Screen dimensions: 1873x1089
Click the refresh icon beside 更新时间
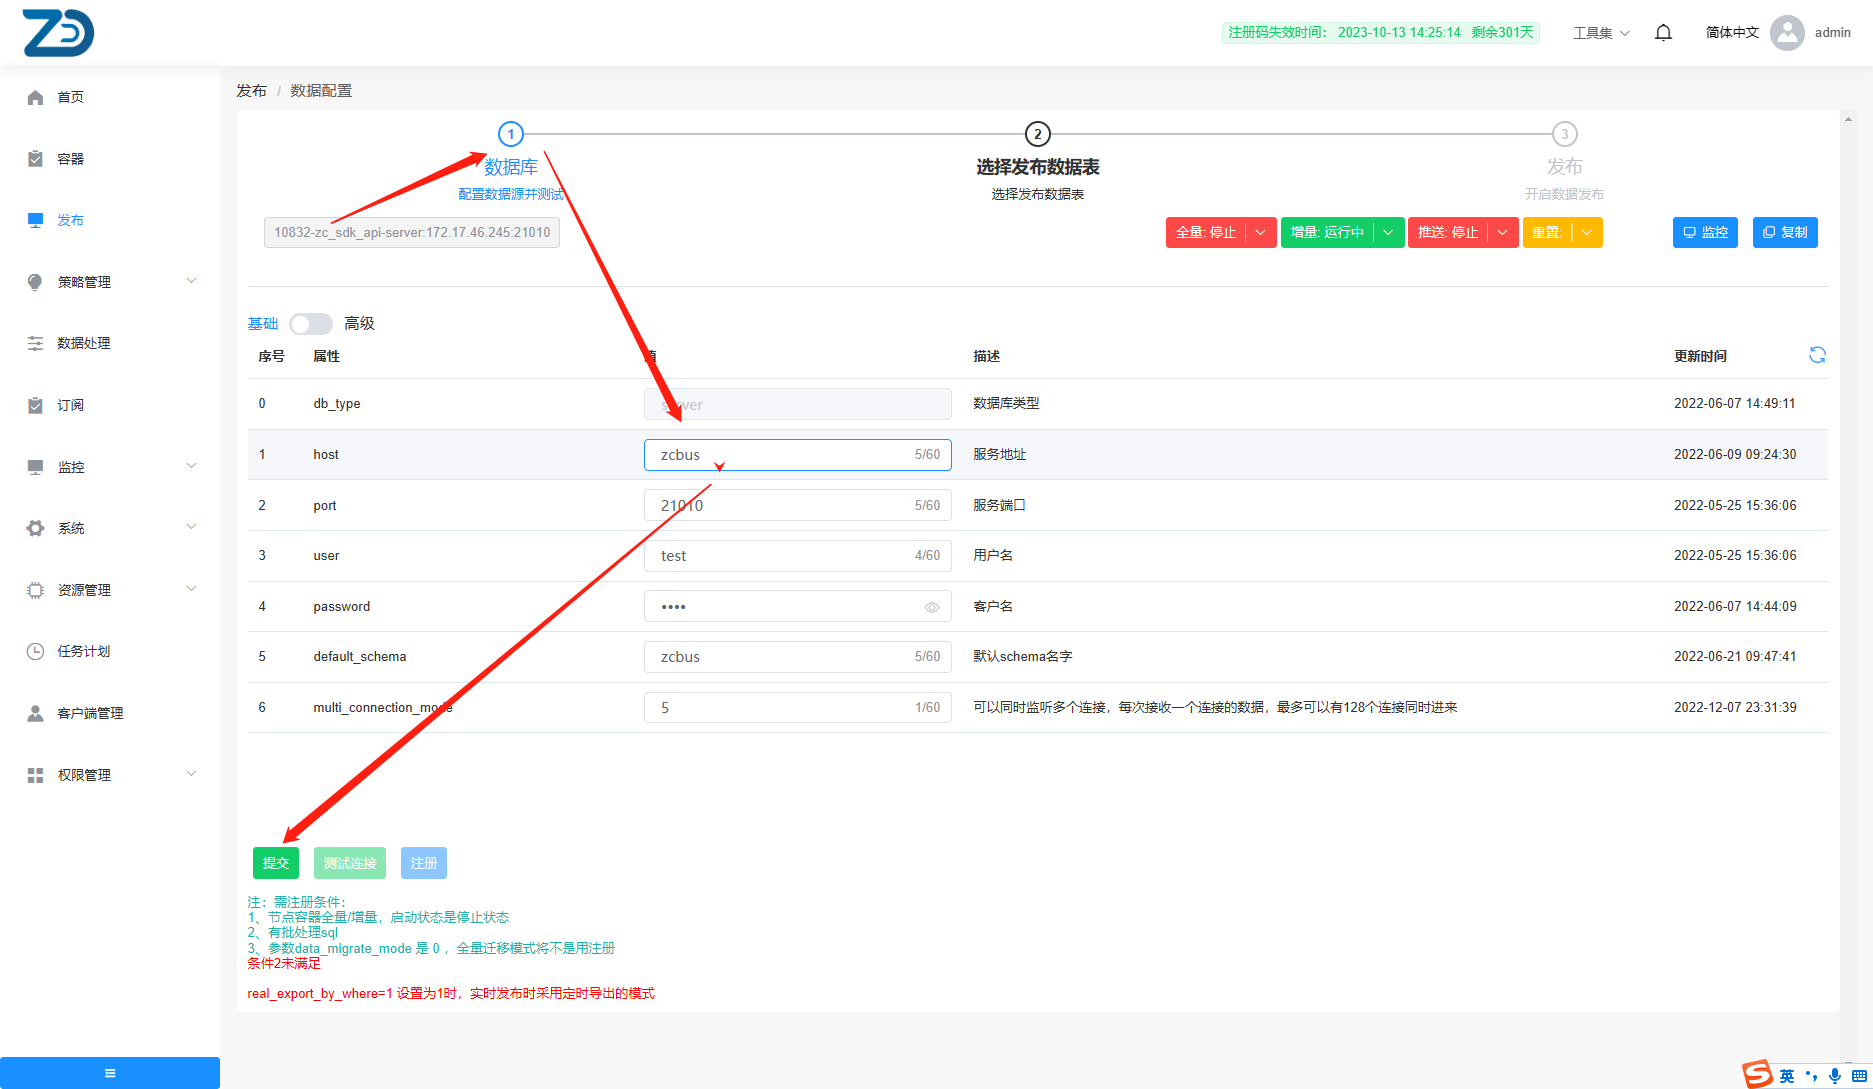1817,355
